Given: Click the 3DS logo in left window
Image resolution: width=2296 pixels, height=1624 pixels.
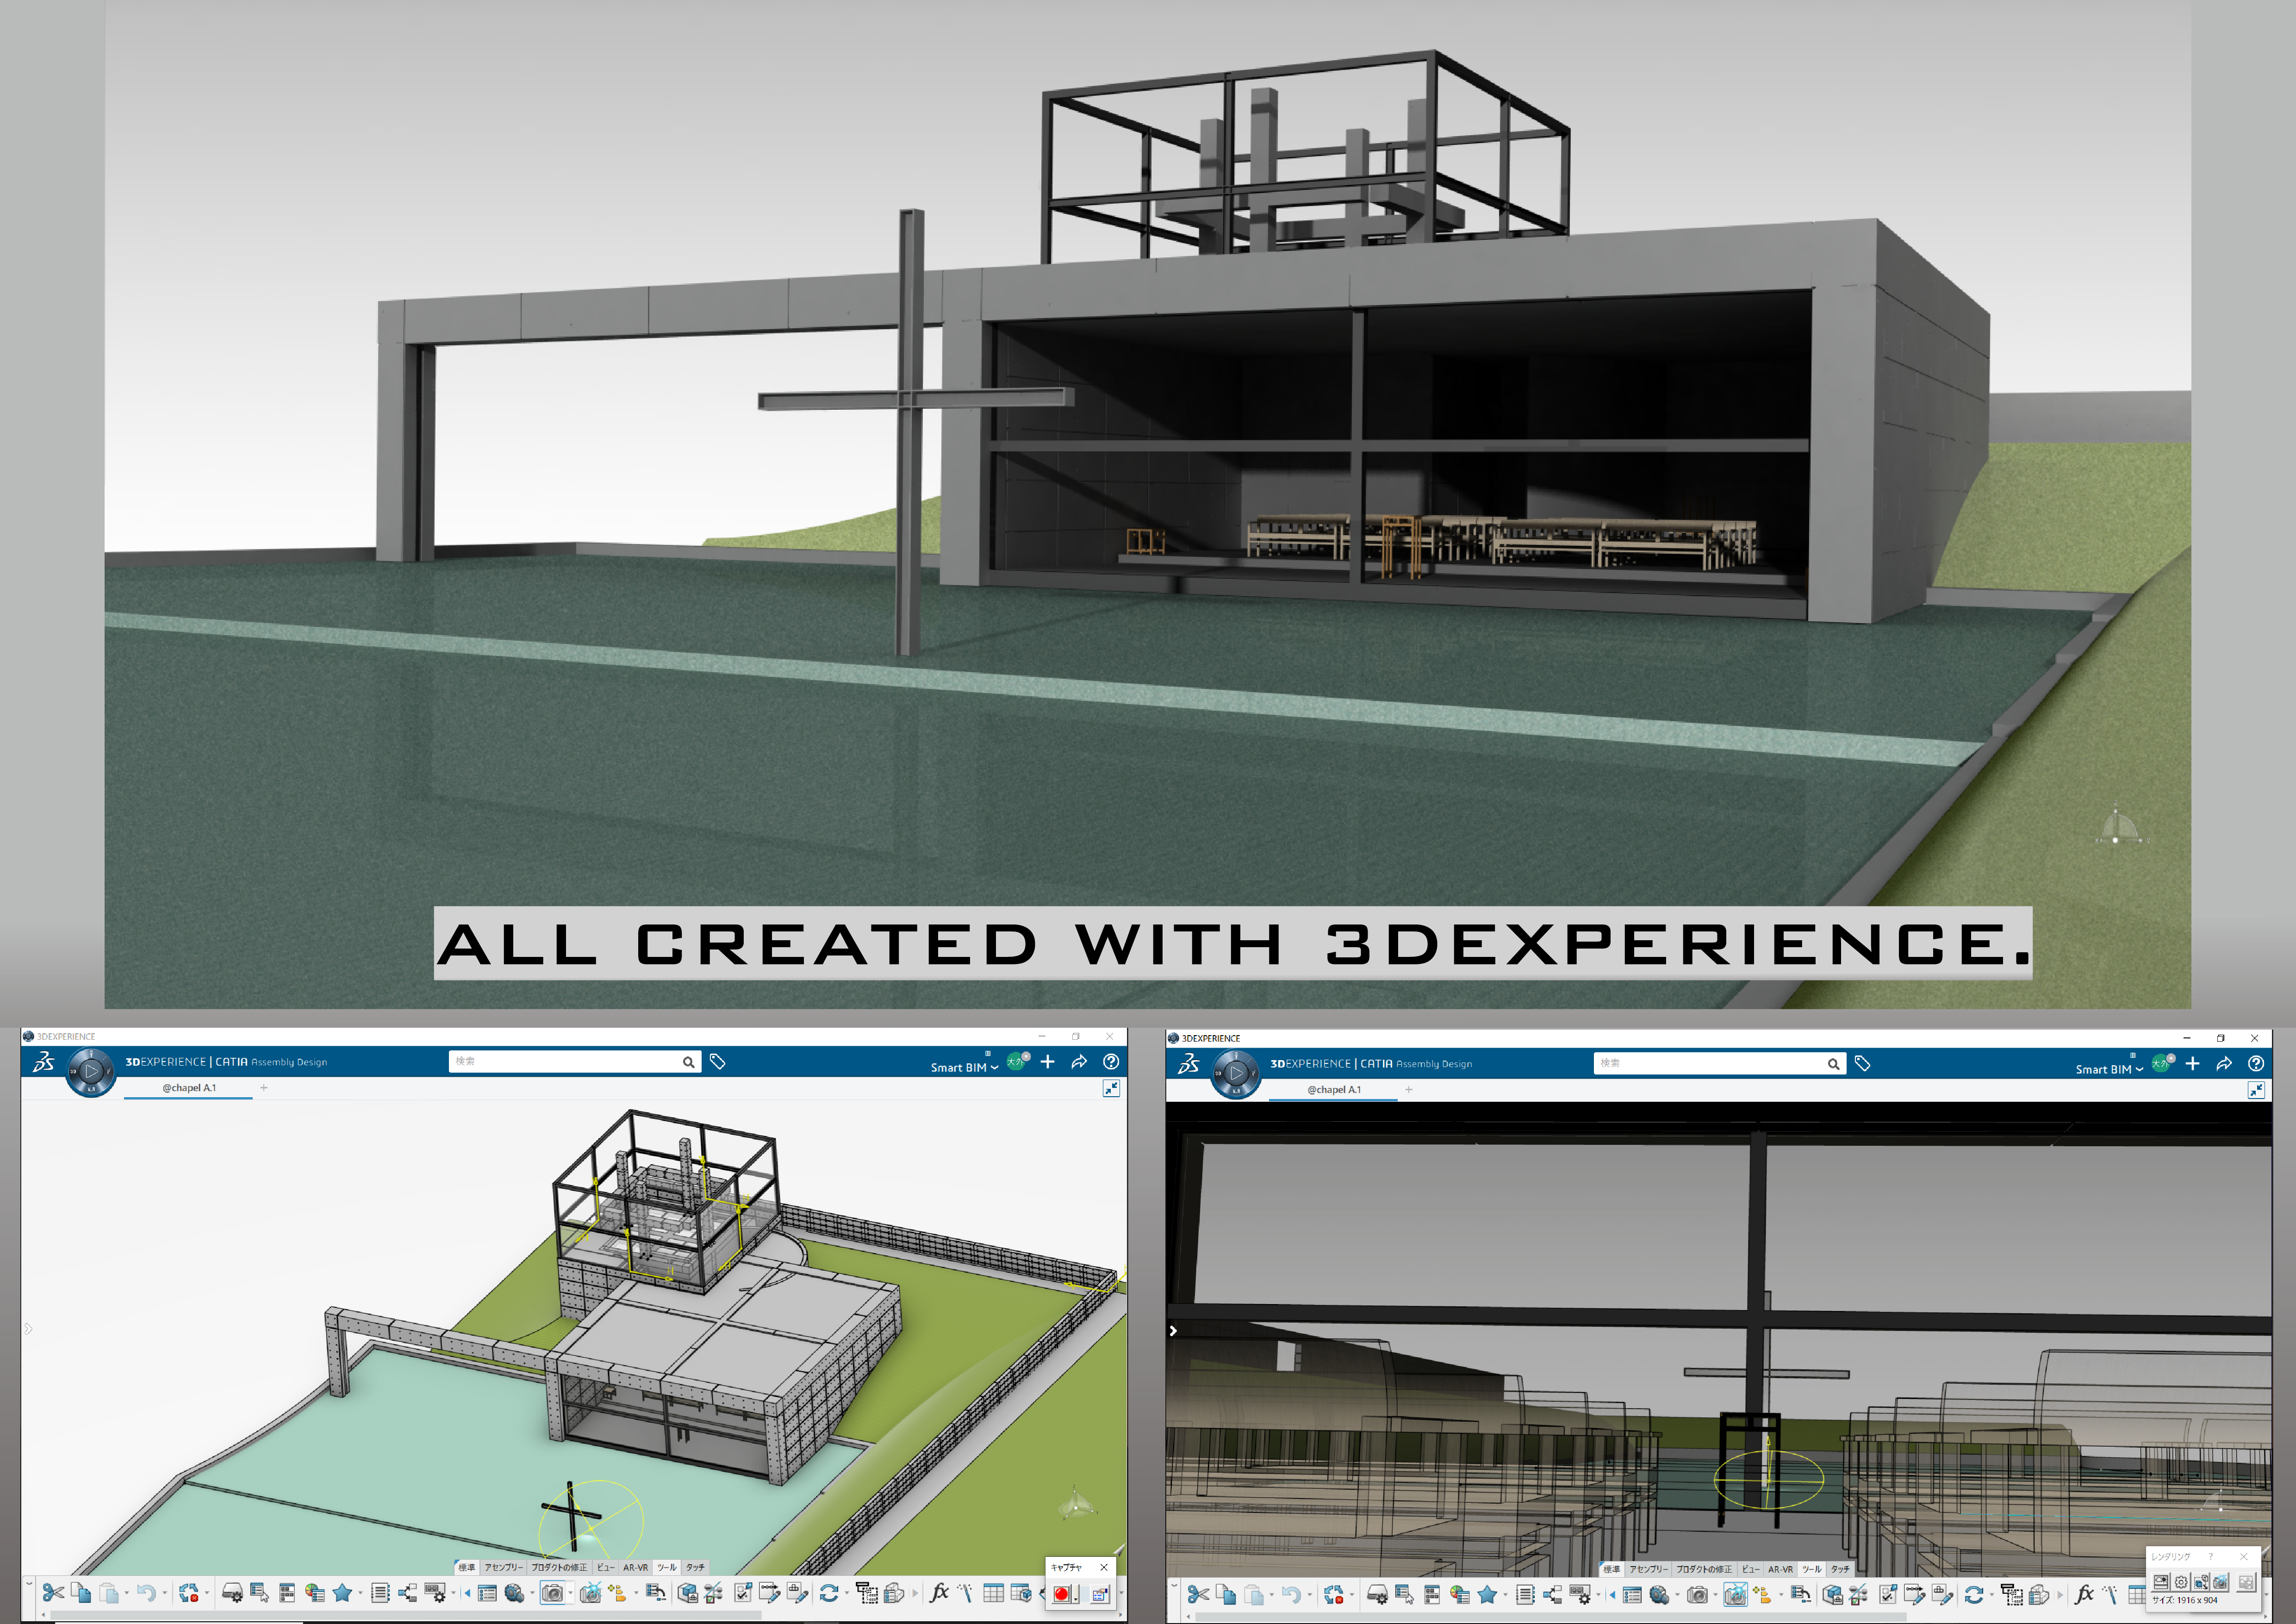Looking at the screenshot, I should pos(43,1062).
